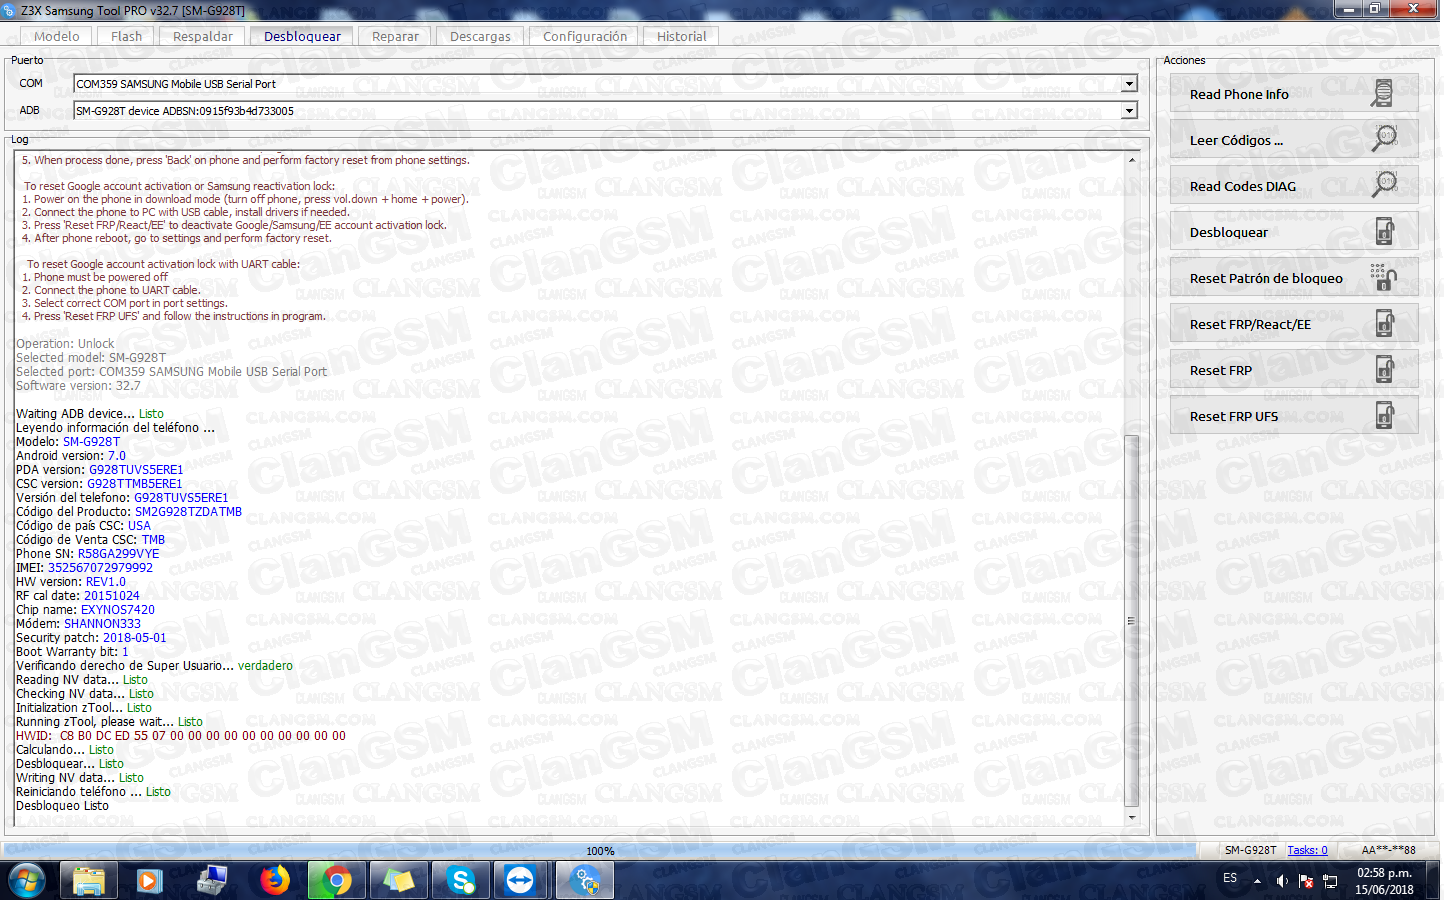Viewport: 1444px width, 900px height.
Task: Switch to Google Chrome in the taskbar
Action: (x=336, y=881)
